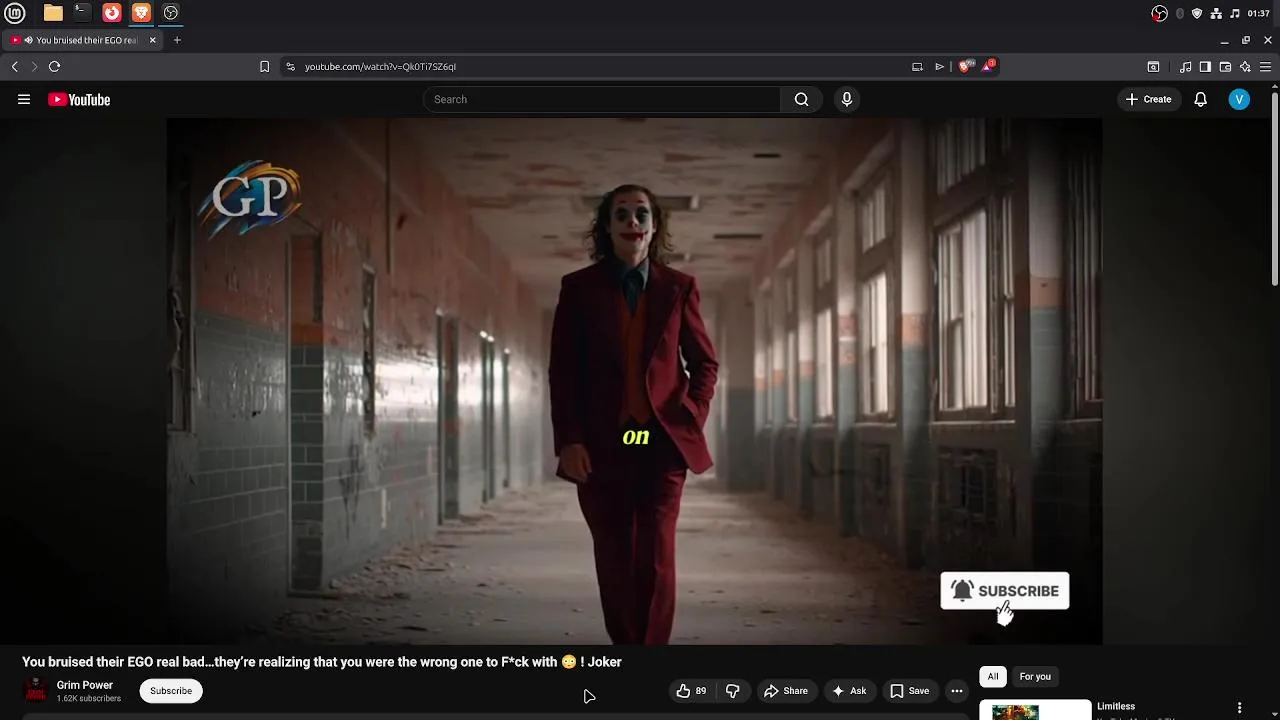1280x720 pixels.
Task: Open the Brave Rewards triangle icon
Action: tap(988, 66)
